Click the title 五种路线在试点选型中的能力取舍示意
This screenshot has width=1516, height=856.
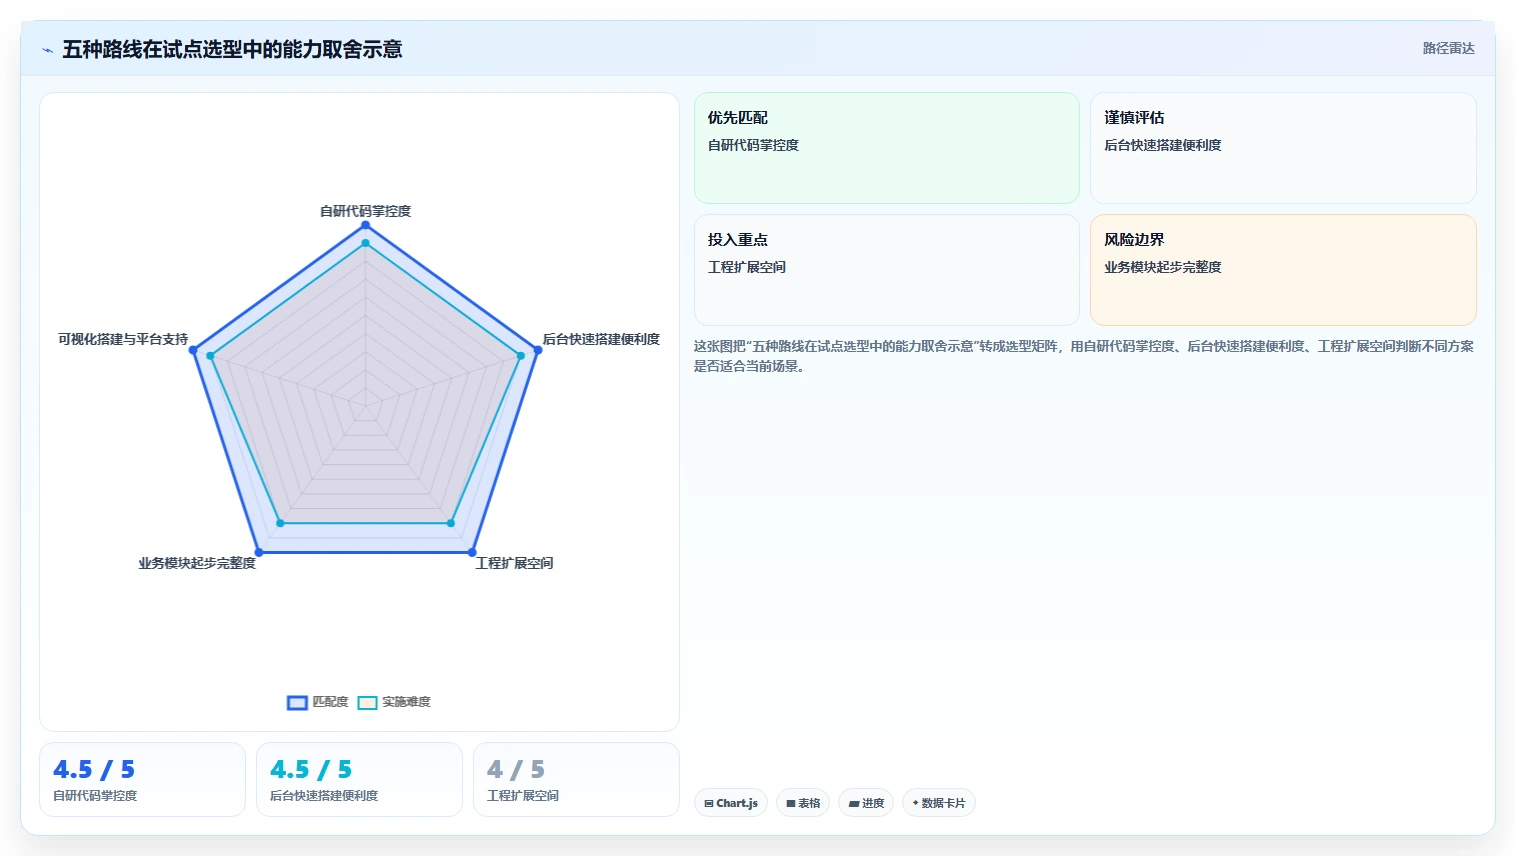[x=232, y=49]
